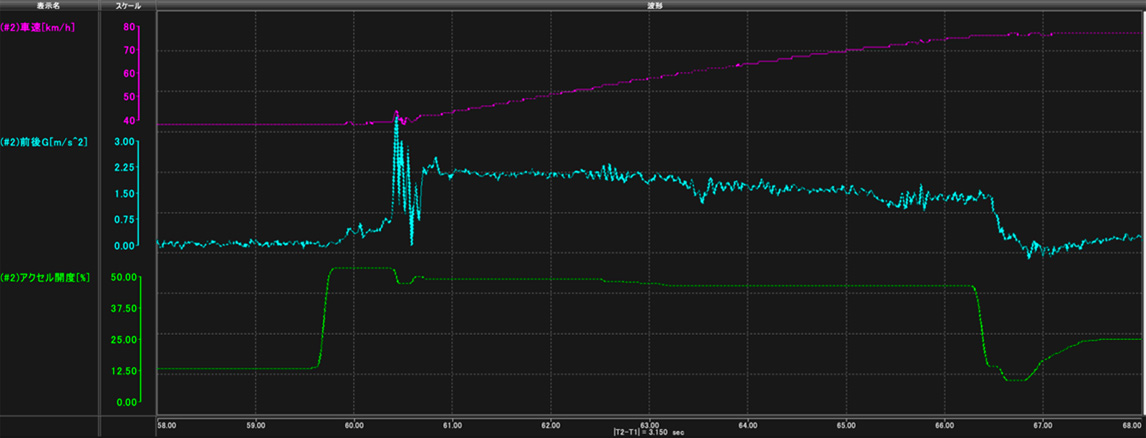Click the 50.00 mark on green accelerator scale
The height and width of the screenshot is (438, 1146).
(x=124, y=277)
